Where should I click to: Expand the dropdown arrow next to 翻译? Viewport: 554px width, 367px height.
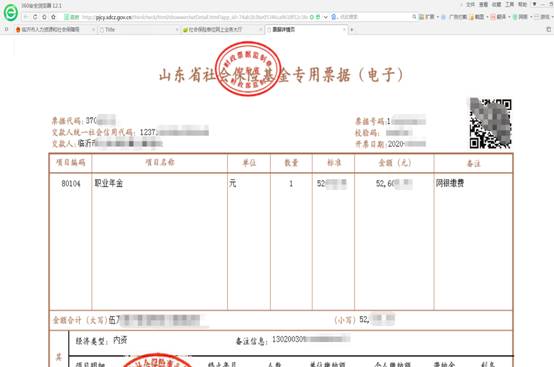tap(509, 17)
